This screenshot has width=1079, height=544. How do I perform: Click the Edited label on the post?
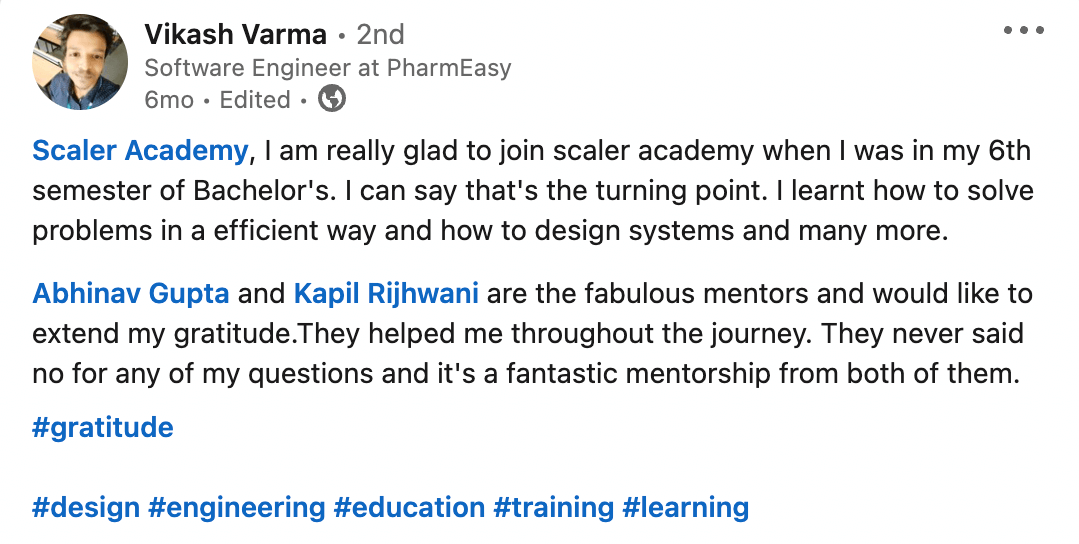pos(255,100)
